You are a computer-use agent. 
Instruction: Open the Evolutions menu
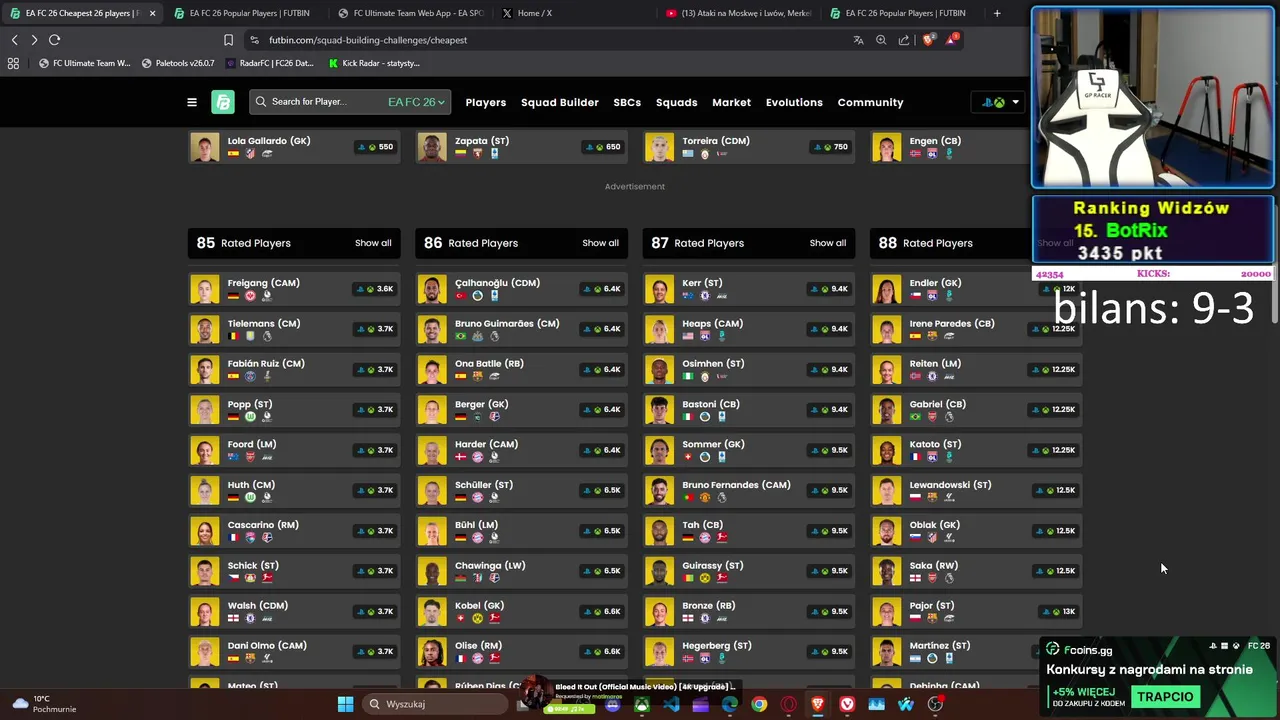point(794,102)
